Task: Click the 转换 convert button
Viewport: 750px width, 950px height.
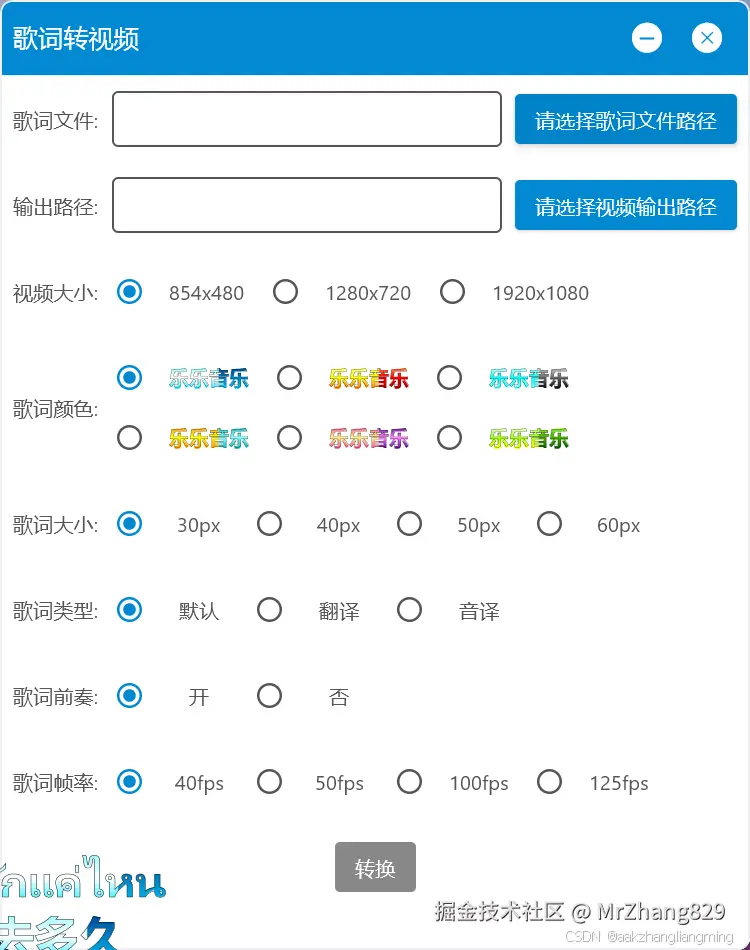Action: point(375,867)
